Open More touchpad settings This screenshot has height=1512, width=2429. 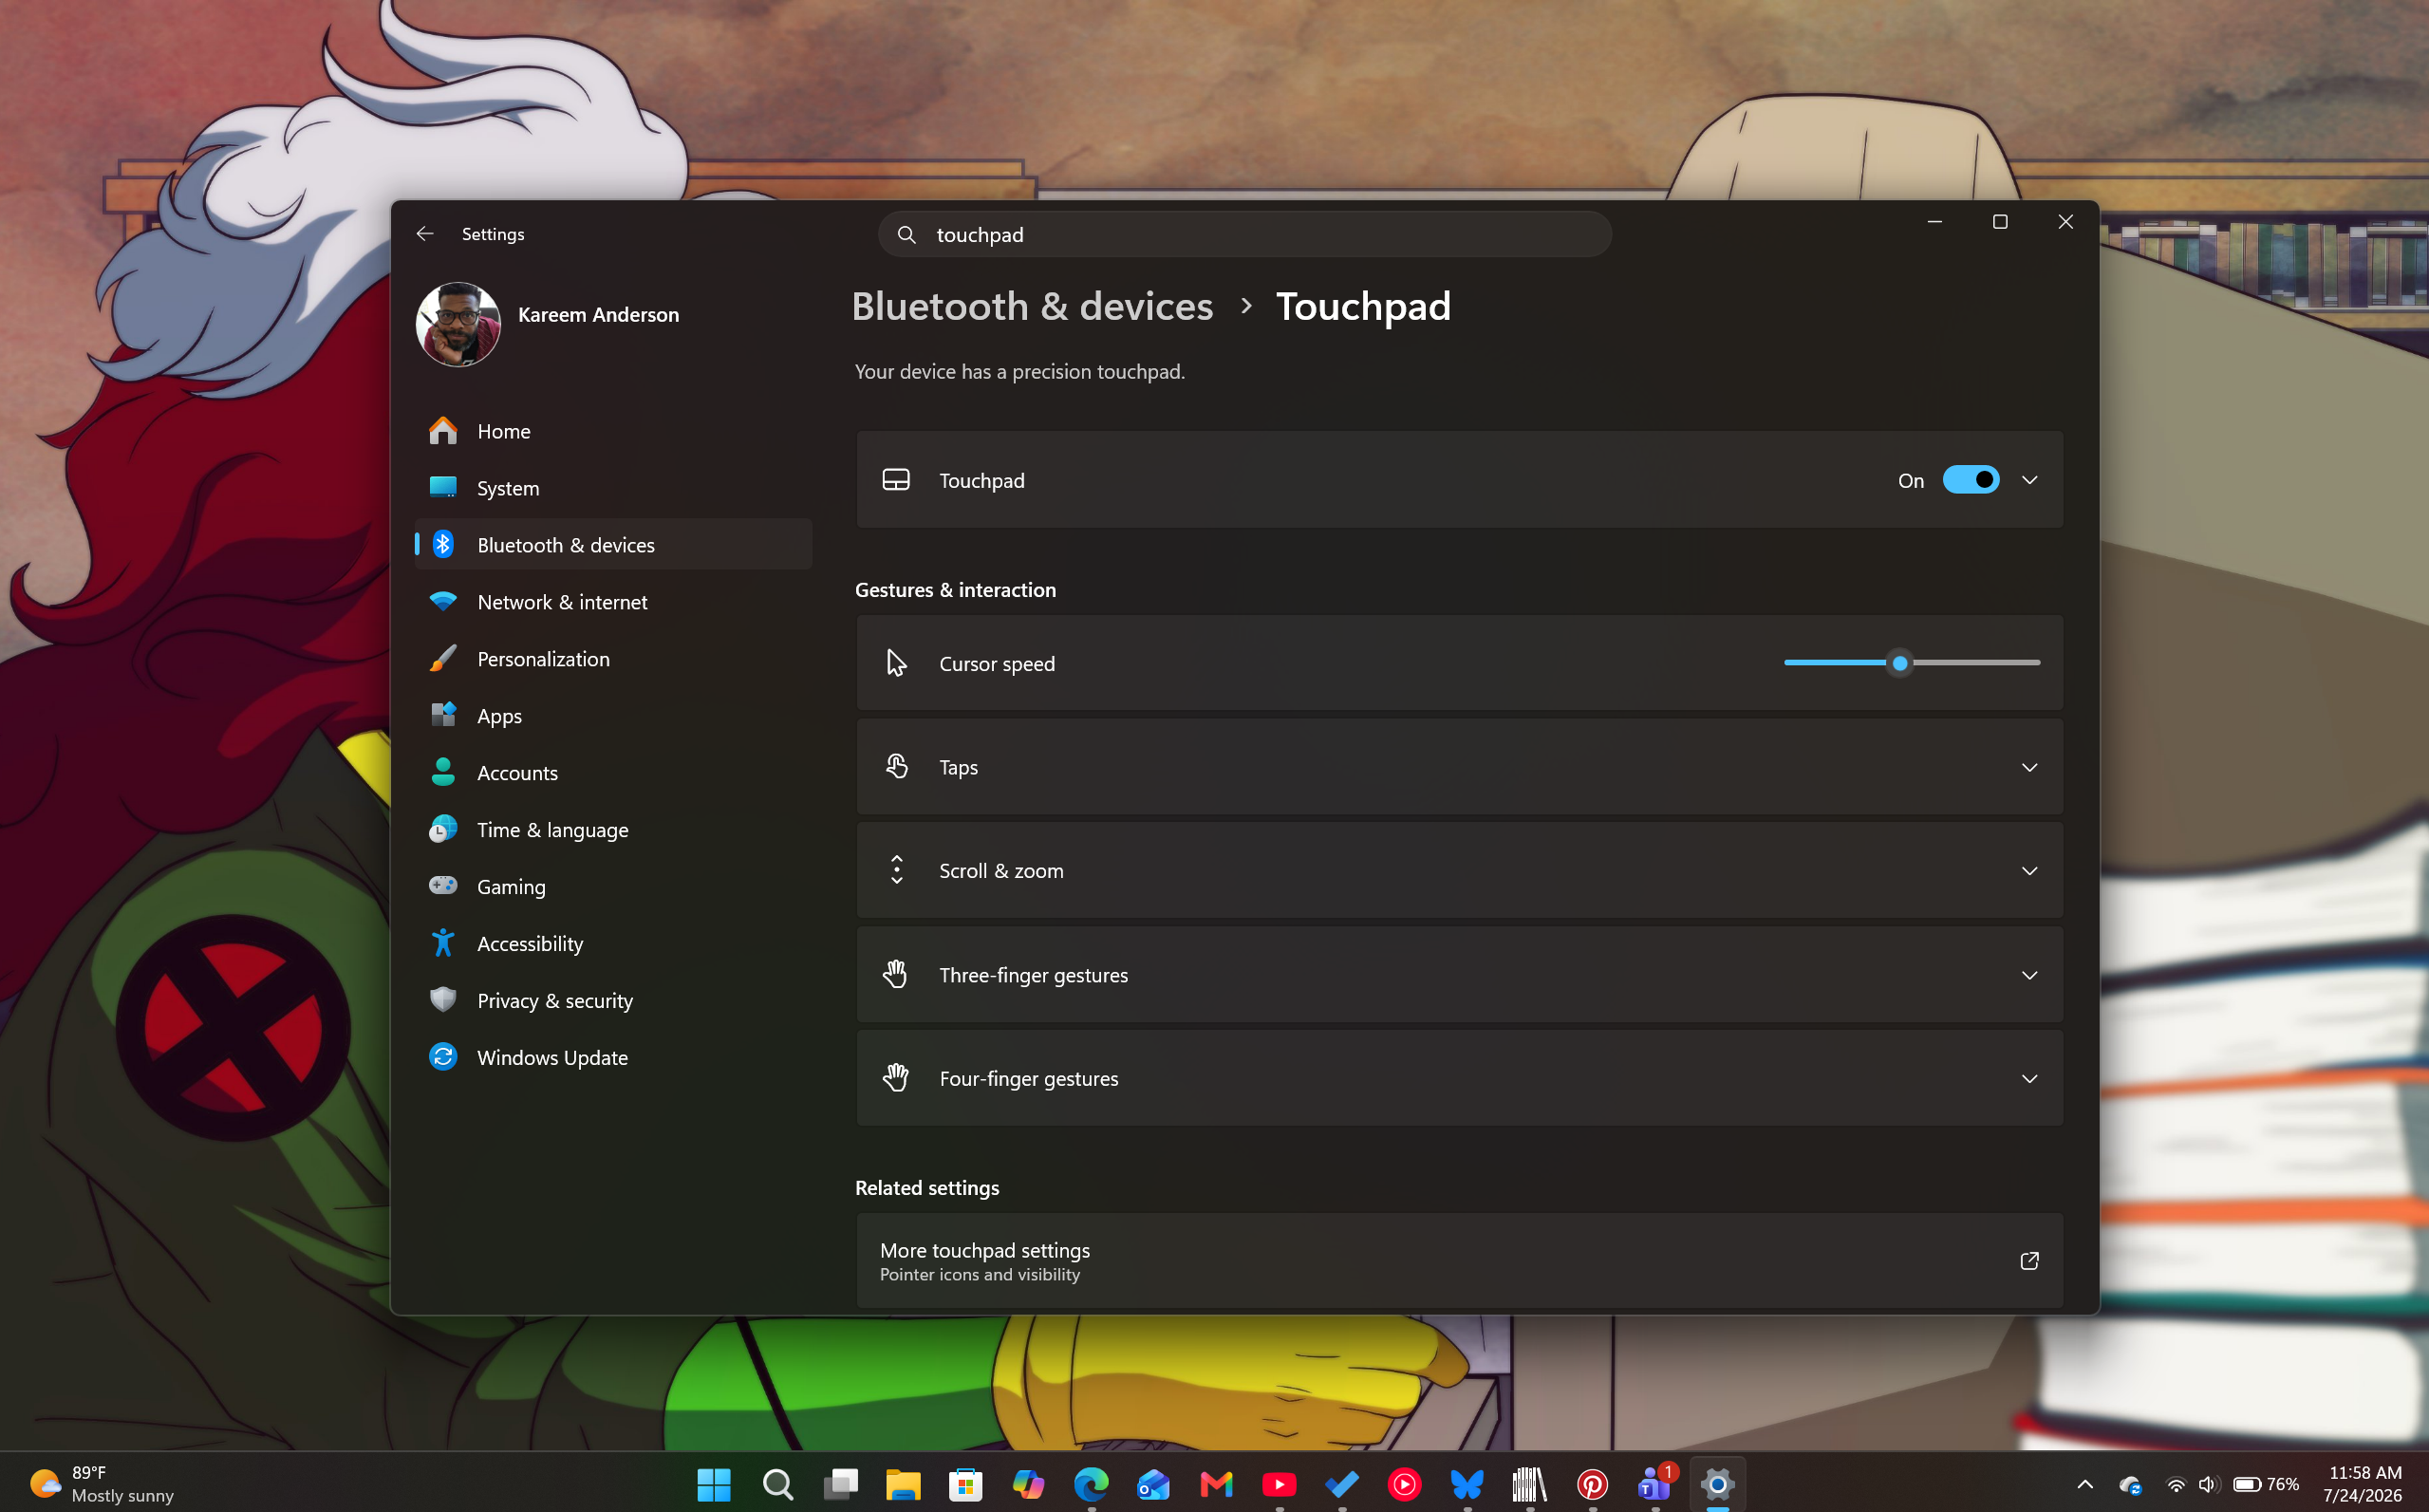coord(1459,1260)
